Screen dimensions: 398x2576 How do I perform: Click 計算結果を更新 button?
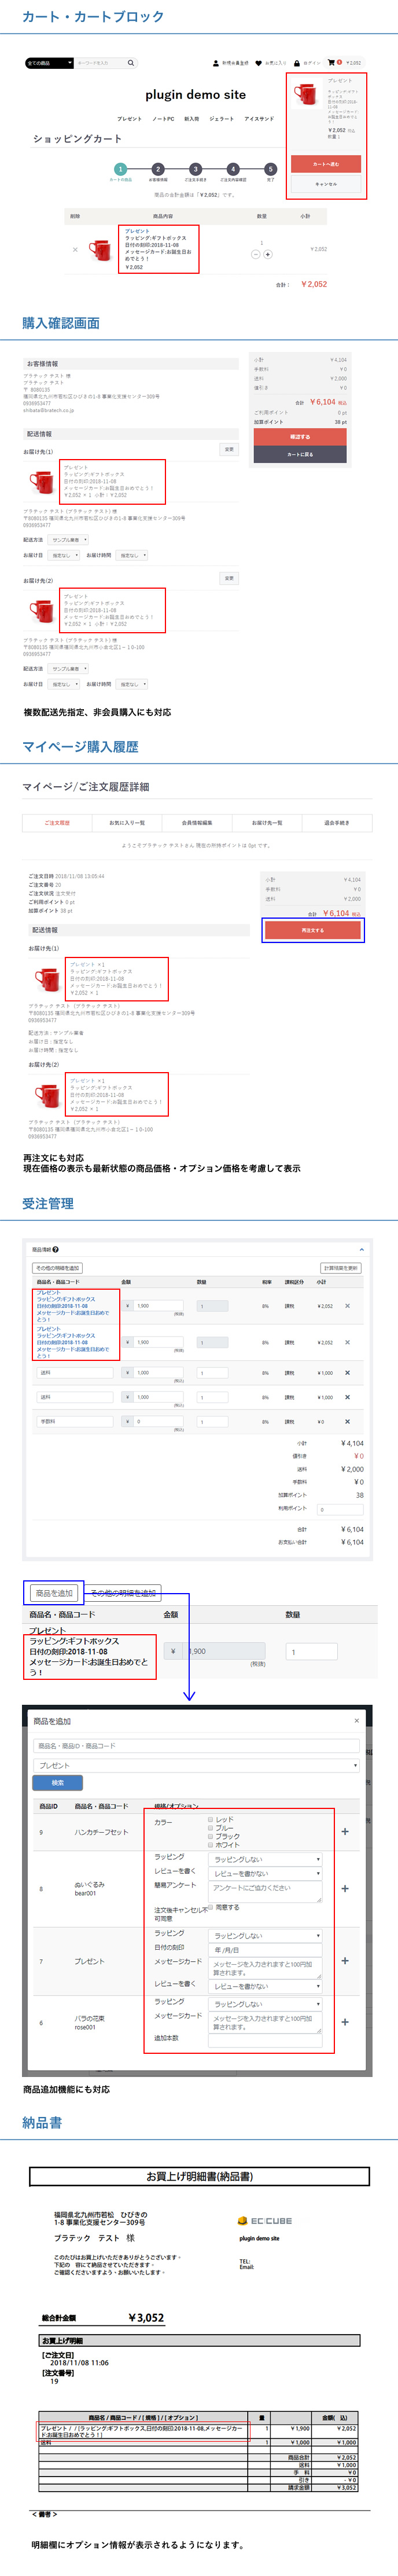point(341,1268)
